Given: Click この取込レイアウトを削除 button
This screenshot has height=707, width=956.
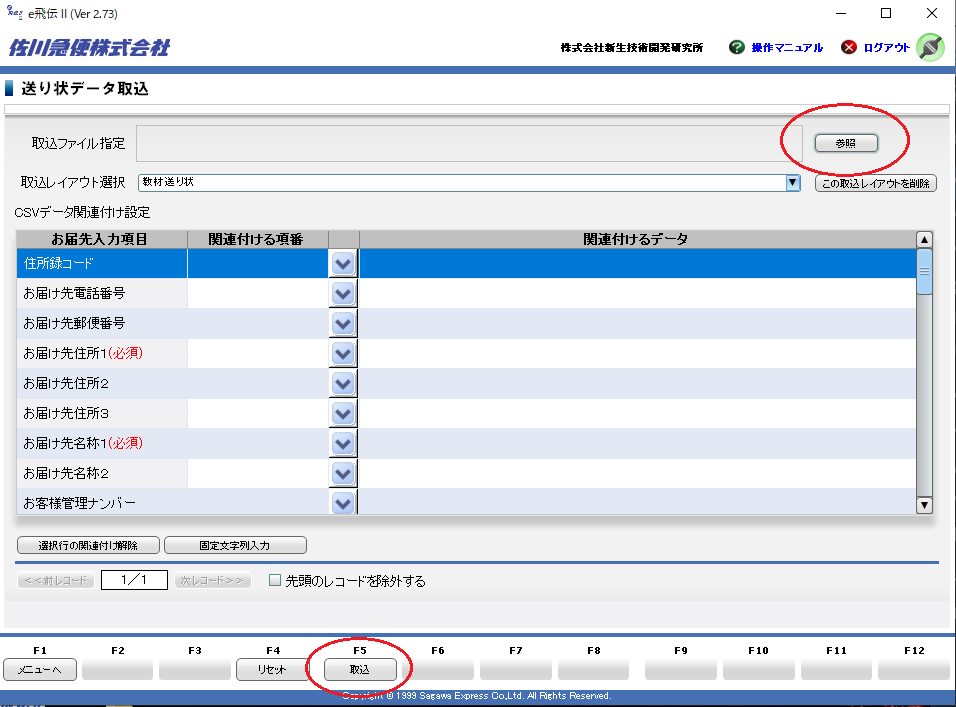Looking at the screenshot, I should pos(876,183).
